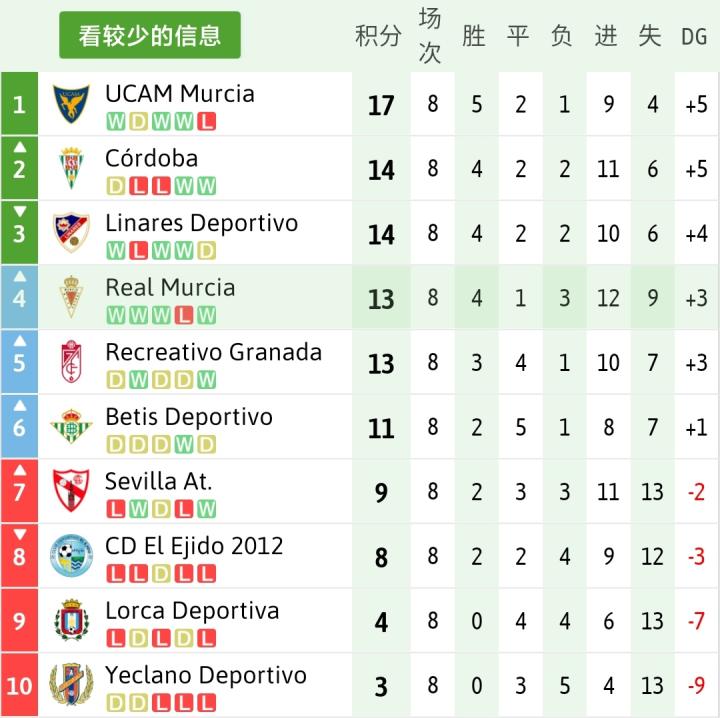
Task: Sort table by DG column header
Action: 694,37
